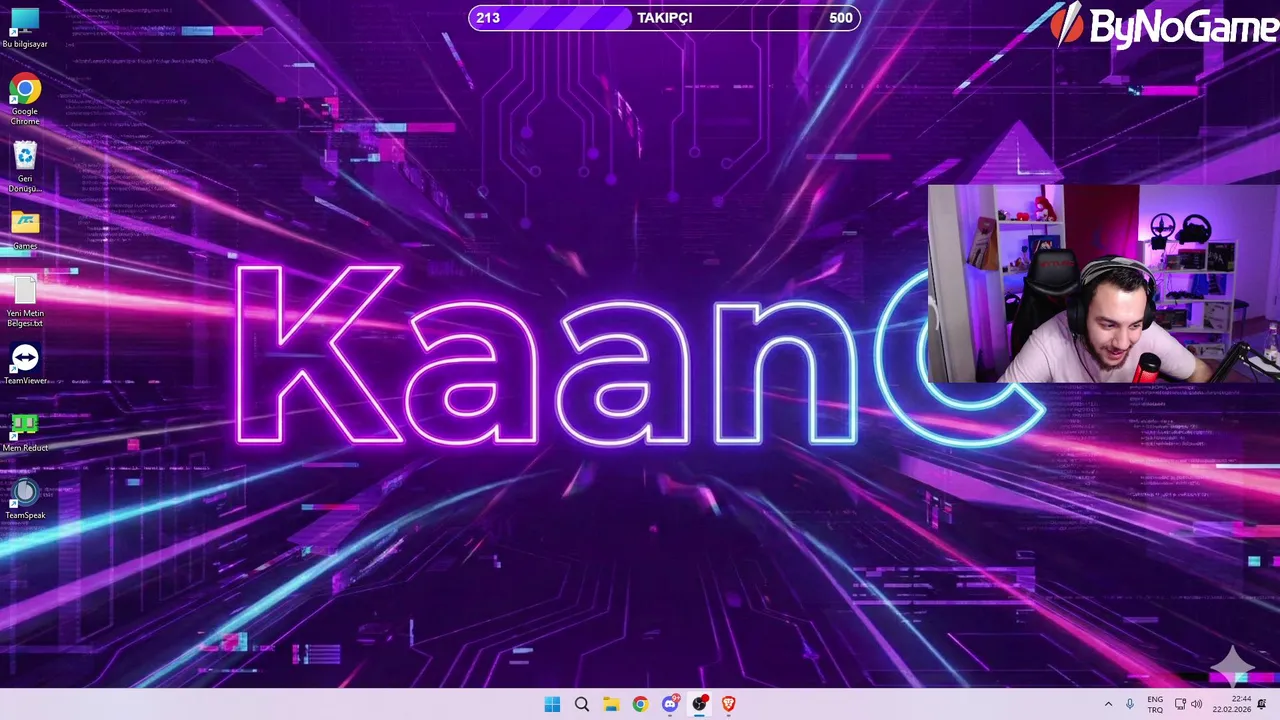This screenshot has height=720, width=1280.
Task: Click the microphone tray icon
Action: tap(1130, 704)
